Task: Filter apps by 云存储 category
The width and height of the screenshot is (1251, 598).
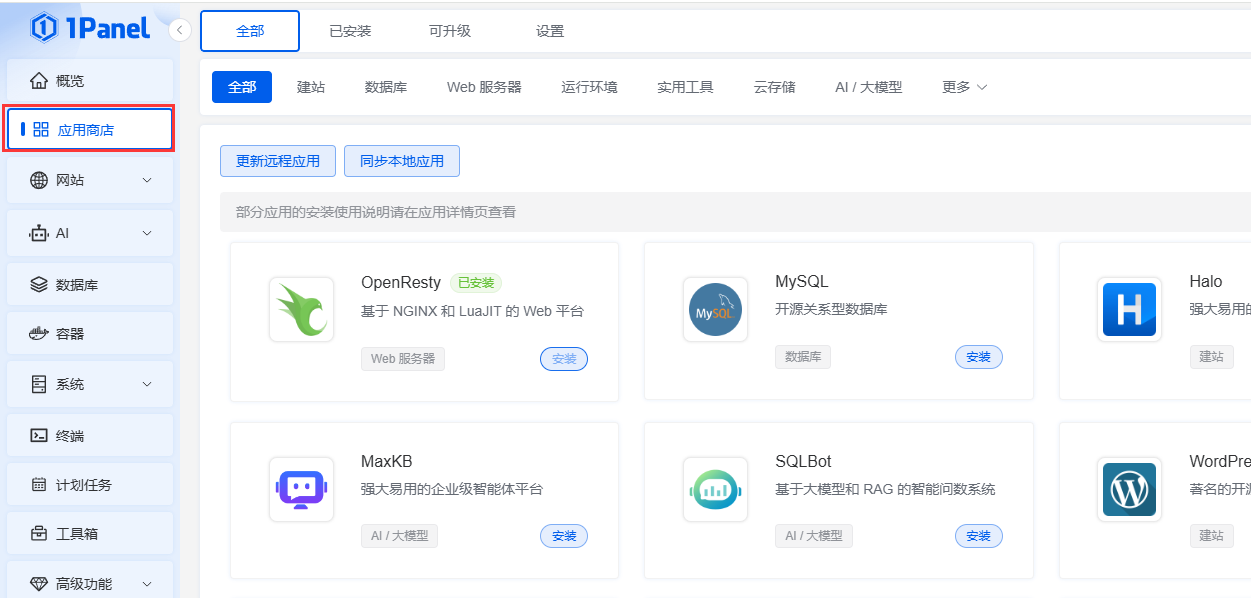Action: tap(774, 87)
